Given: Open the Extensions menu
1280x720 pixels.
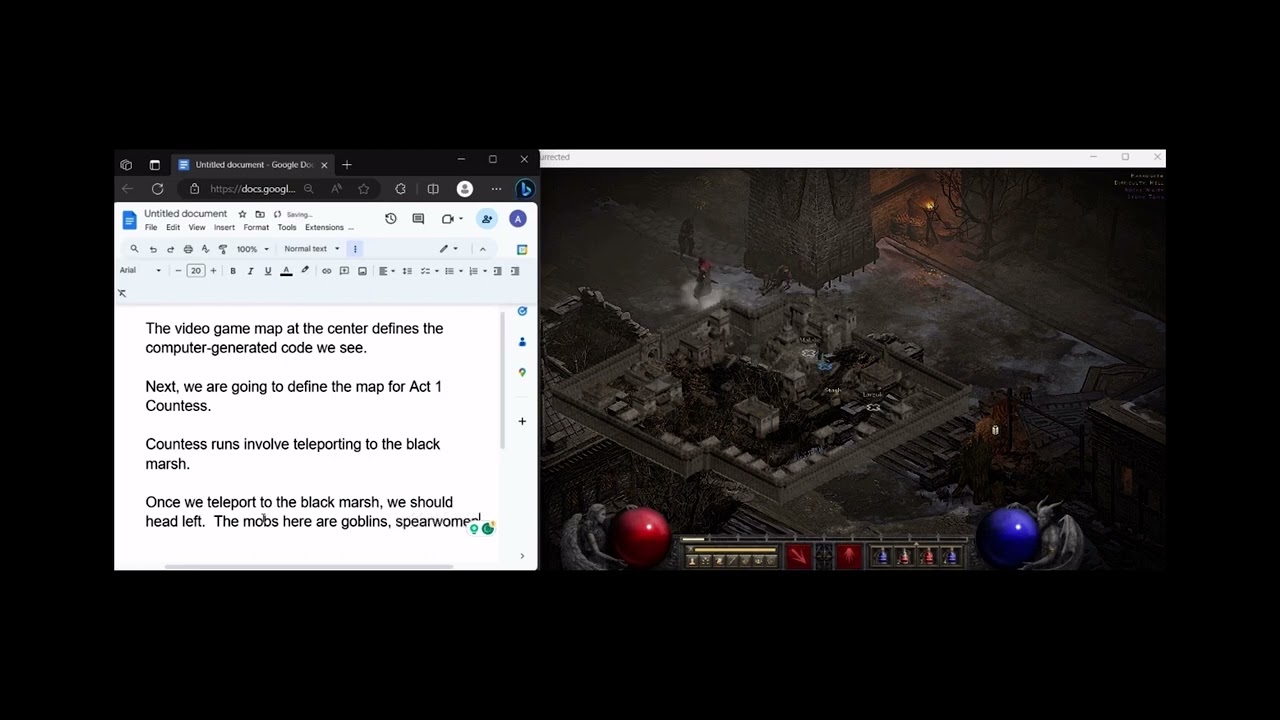Looking at the screenshot, I should [324, 228].
